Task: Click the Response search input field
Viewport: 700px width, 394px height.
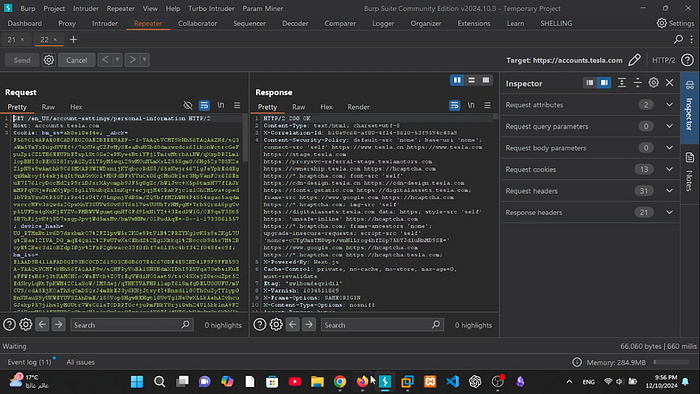Action: [x=382, y=325]
